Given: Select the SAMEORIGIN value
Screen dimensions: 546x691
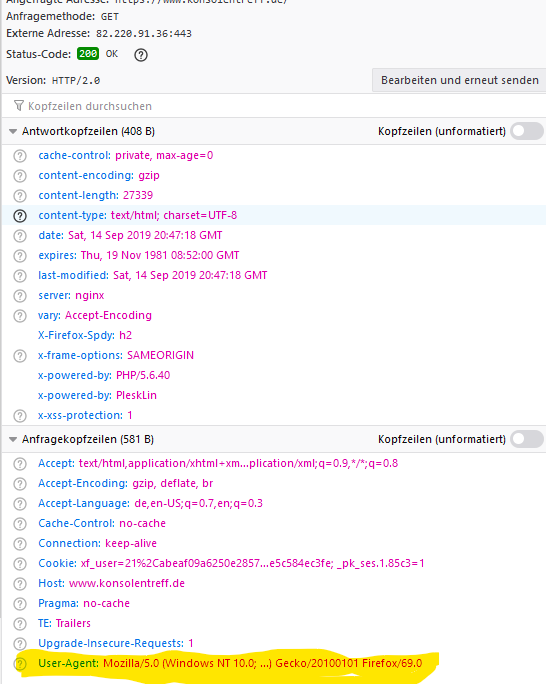Looking at the screenshot, I should click(160, 355).
